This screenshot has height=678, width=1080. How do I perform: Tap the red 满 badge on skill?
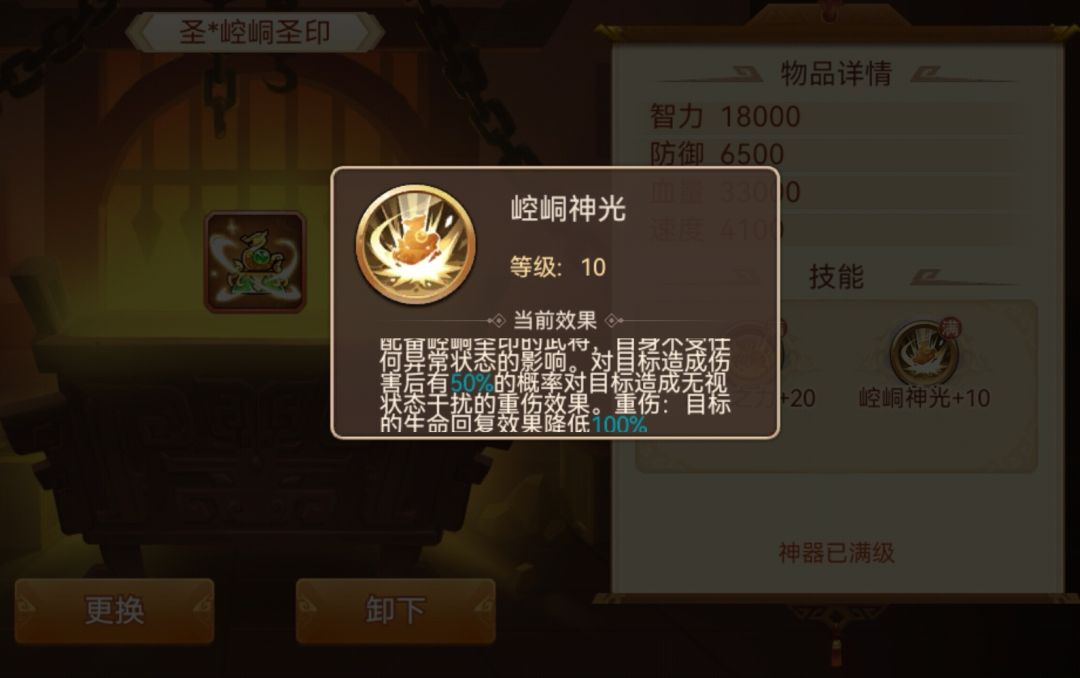[x=951, y=328]
